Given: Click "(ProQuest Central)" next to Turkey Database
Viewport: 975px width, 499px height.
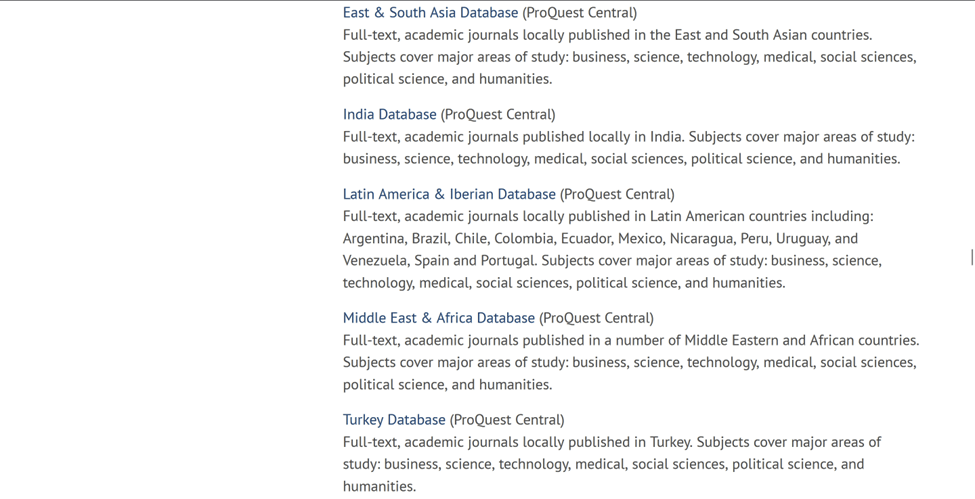Looking at the screenshot, I should (507, 420).
